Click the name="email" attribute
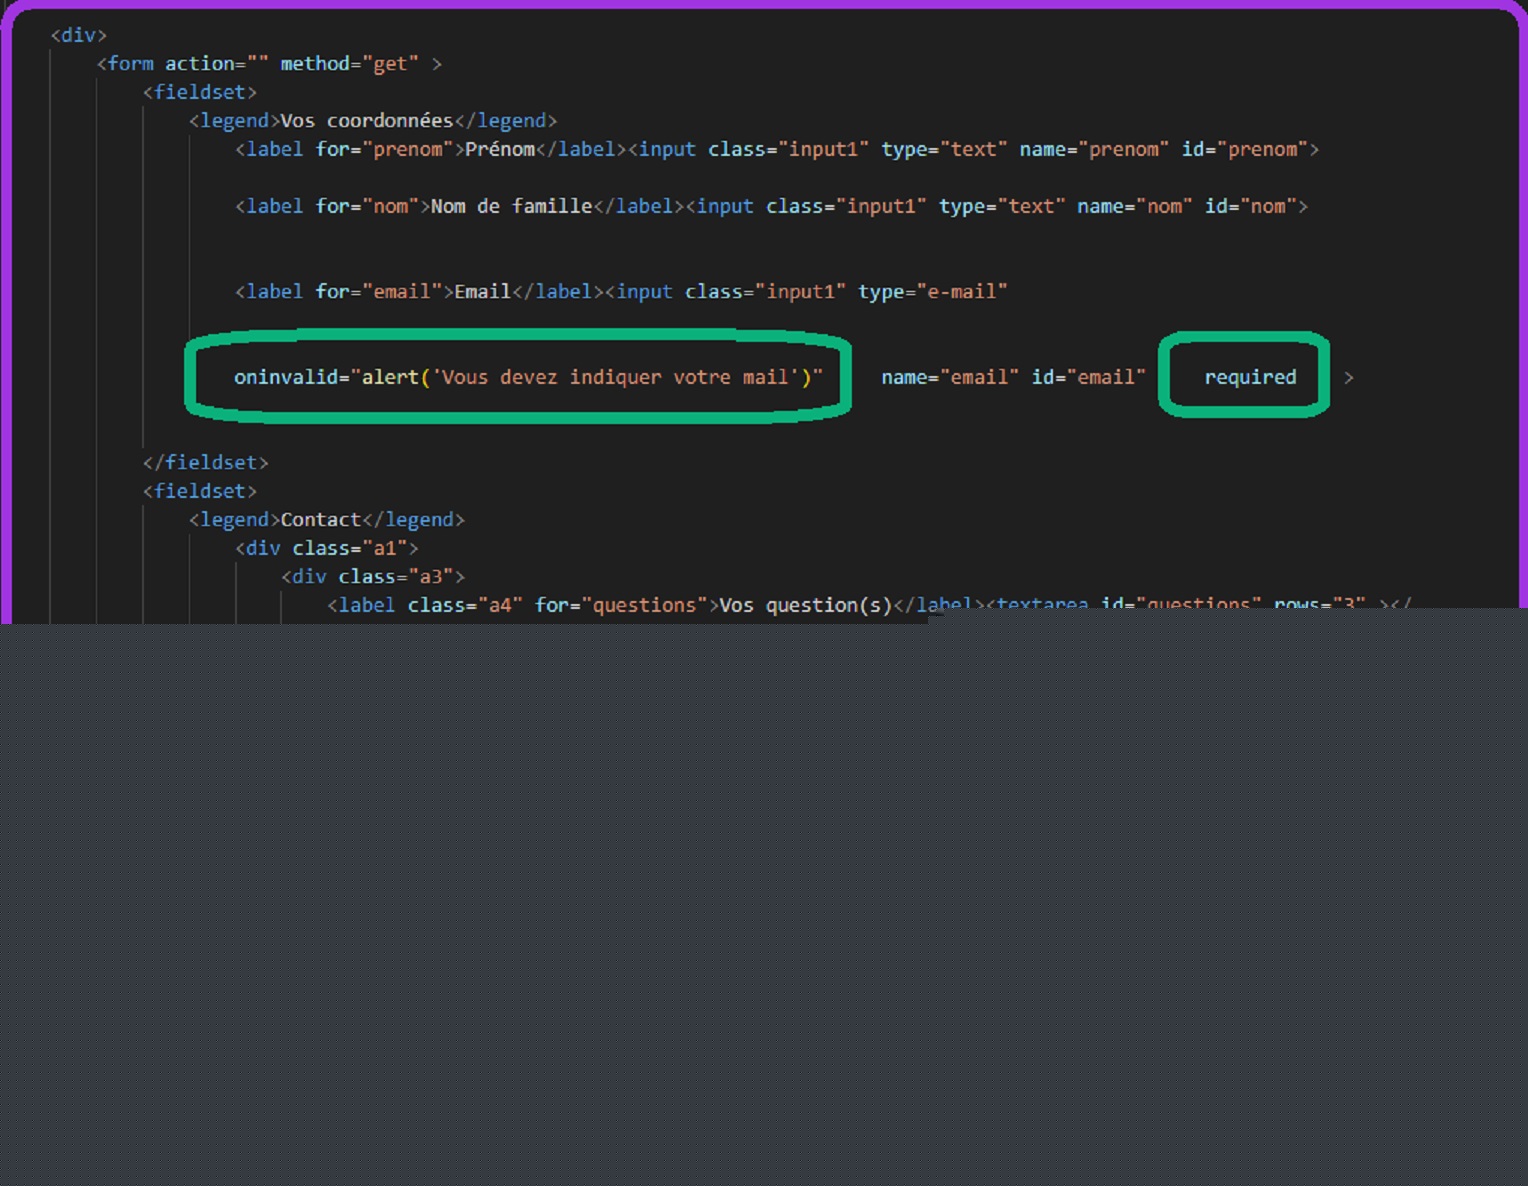The width and height of the screenshot is (1528, 1186). [949, 377]
